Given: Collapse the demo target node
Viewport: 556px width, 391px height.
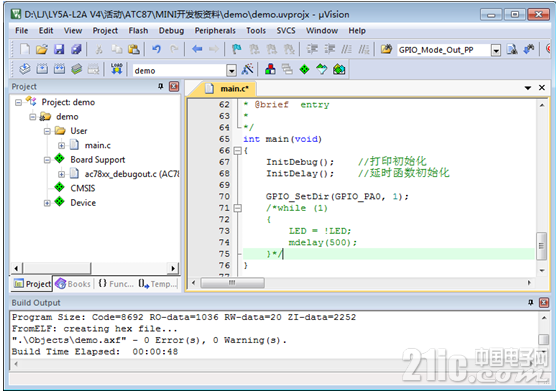Looking at the screenshot, I should click(33, 117).
